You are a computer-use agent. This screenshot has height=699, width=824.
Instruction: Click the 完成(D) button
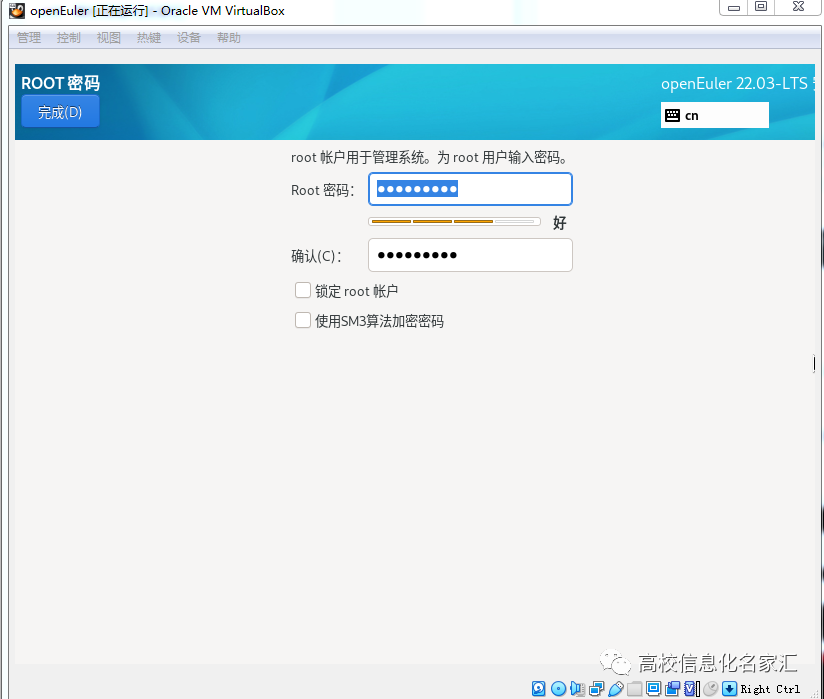point(60,112)
